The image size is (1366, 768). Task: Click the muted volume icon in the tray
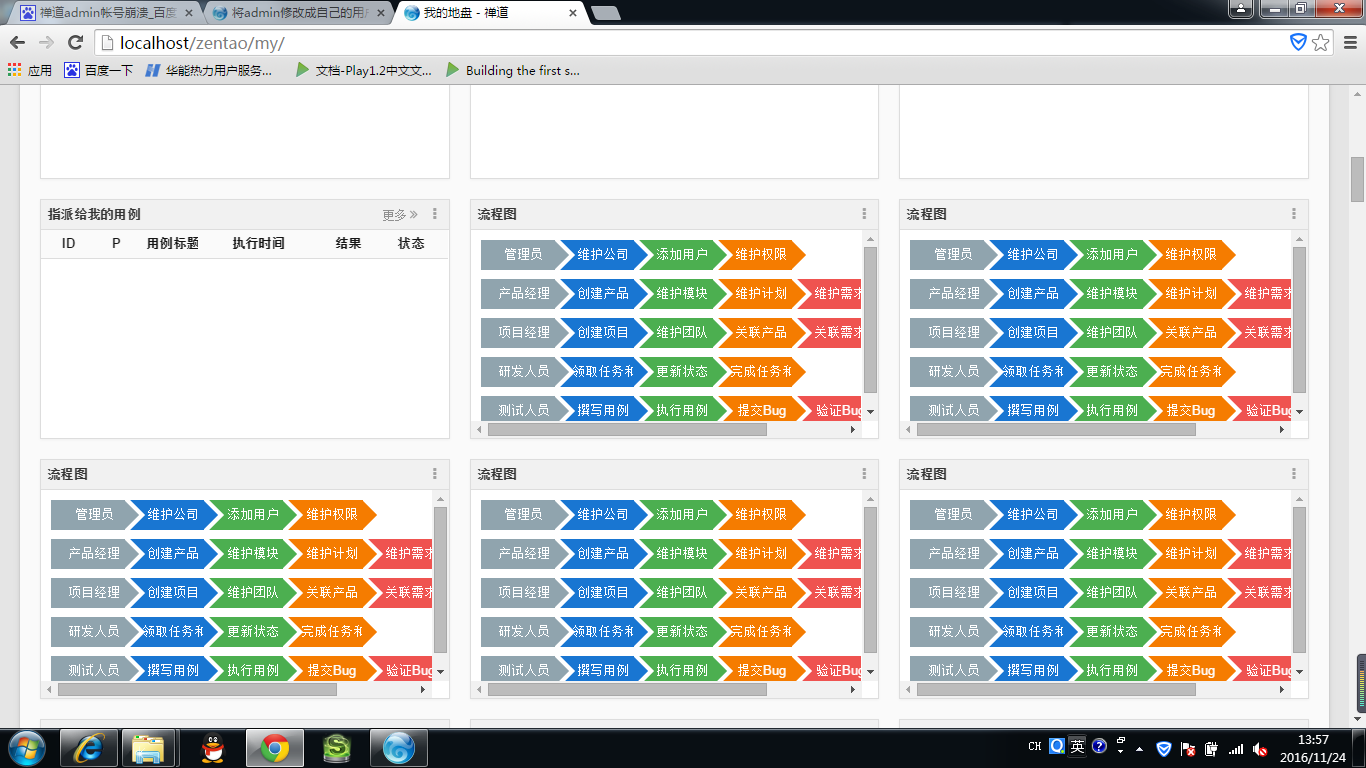(x=1260, y=749)
